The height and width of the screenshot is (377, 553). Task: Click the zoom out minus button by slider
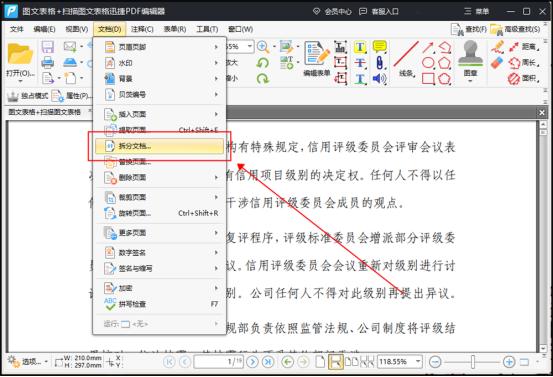click(435, 361)
